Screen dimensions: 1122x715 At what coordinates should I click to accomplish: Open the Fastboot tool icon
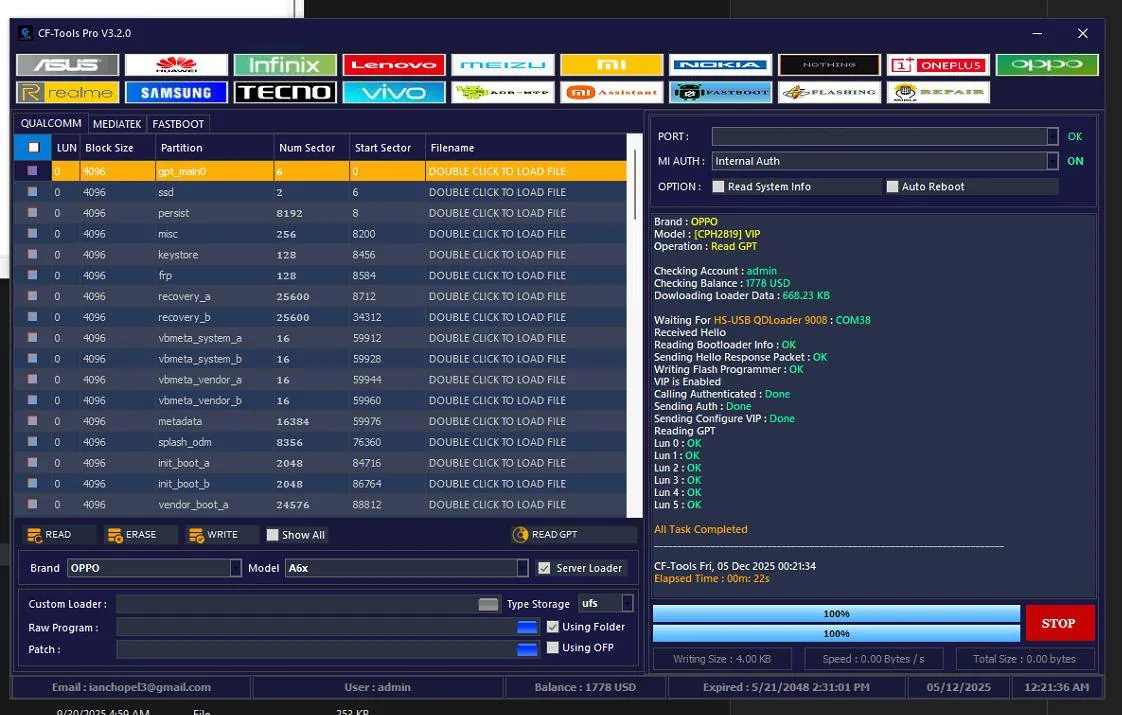[x=720, y=92]
